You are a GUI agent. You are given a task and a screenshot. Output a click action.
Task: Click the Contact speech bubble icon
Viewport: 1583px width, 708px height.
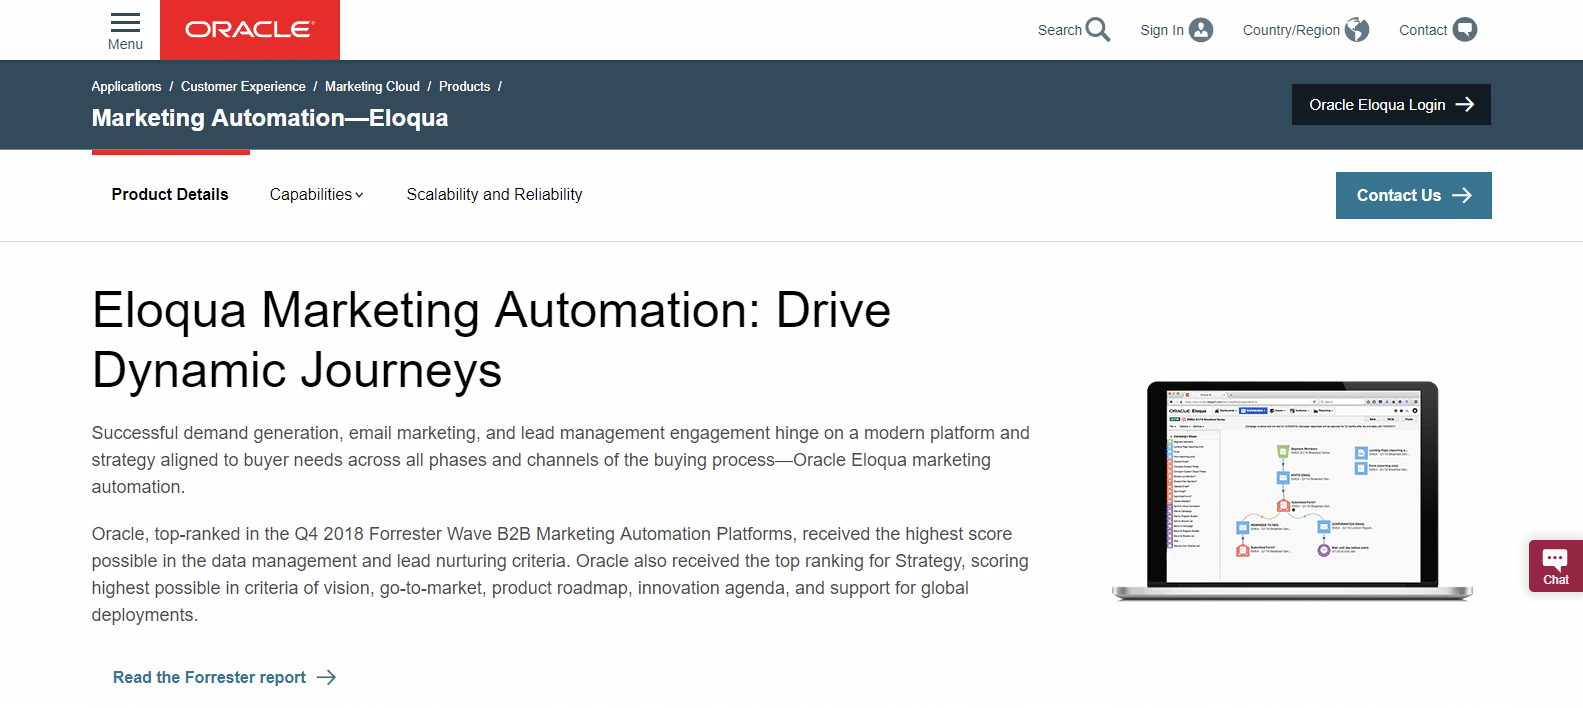[1465, 30]
